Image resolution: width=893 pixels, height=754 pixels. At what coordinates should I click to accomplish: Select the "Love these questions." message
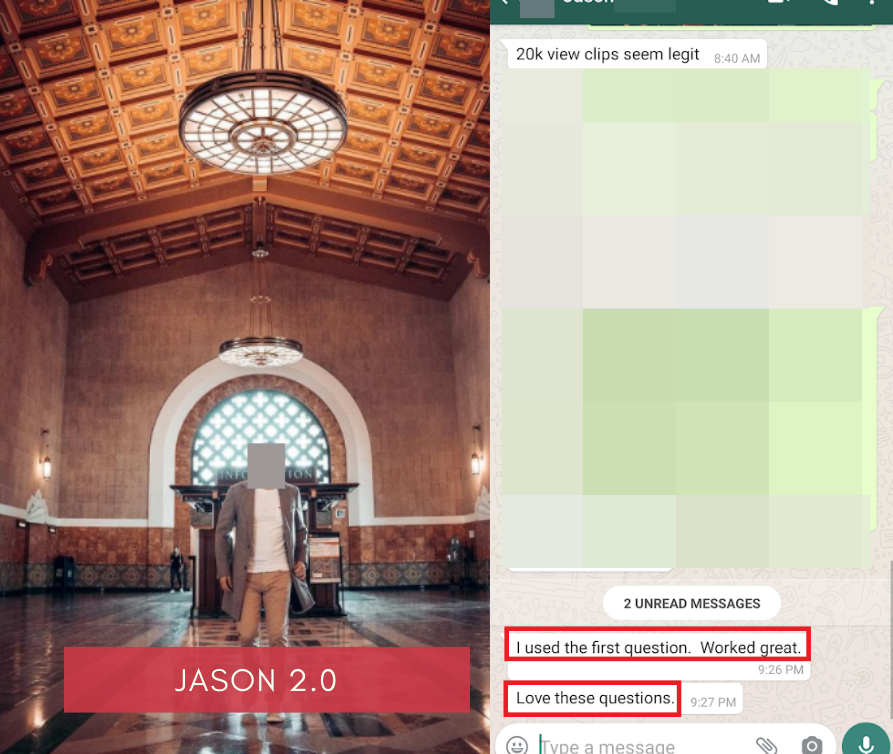coord(595,698)
